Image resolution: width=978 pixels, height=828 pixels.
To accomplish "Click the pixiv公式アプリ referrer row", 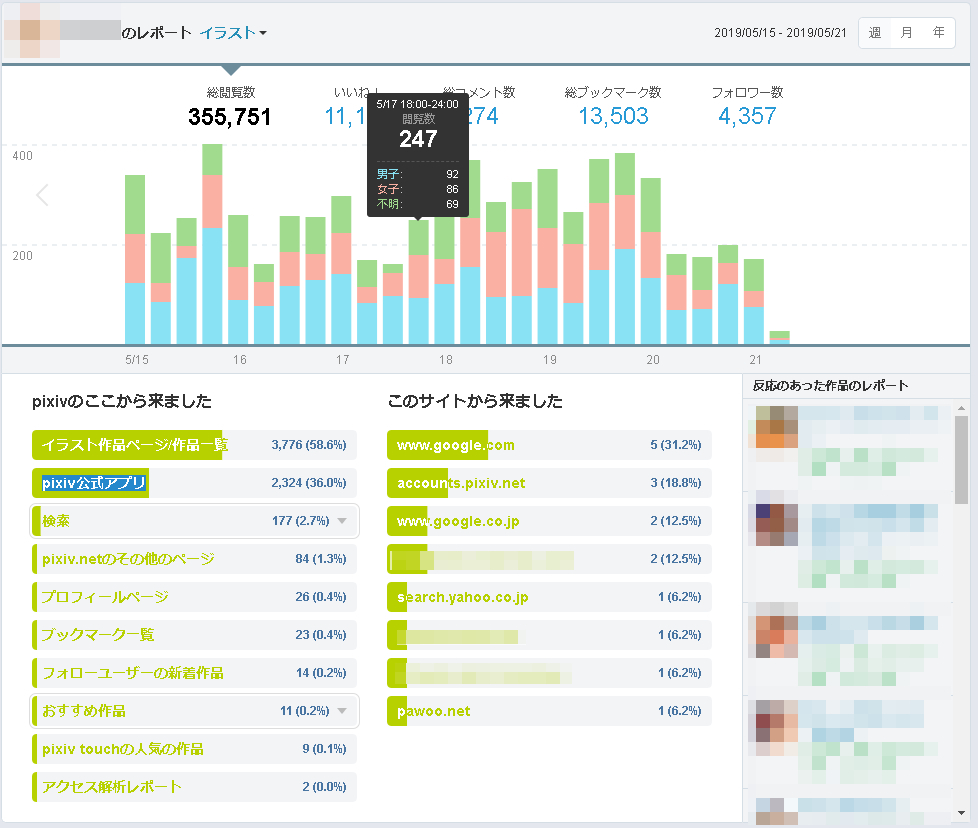I will pyautogui.click(x=194, y=483).
